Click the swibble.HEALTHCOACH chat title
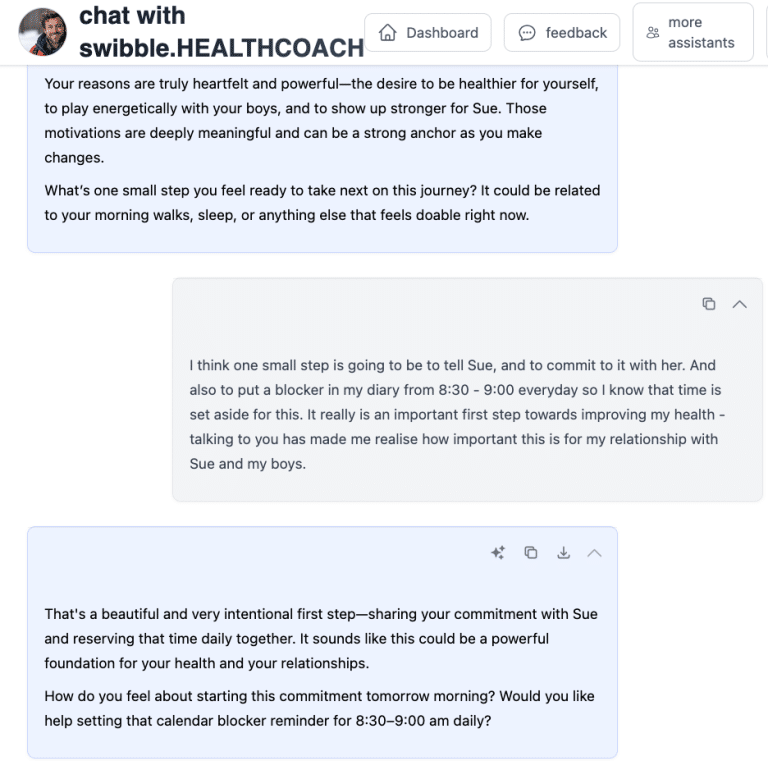The width and height of the screenshot is (768, 761). [x=220, y=32]
